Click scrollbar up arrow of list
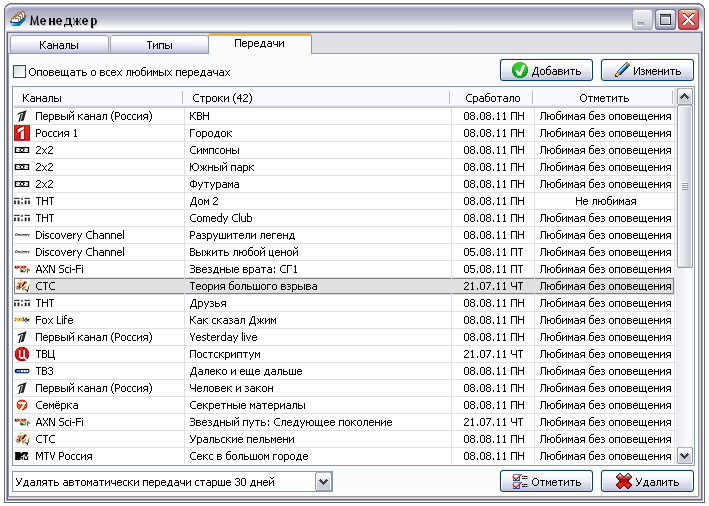Viewport: 709px width, 506px height. [685, 97]
